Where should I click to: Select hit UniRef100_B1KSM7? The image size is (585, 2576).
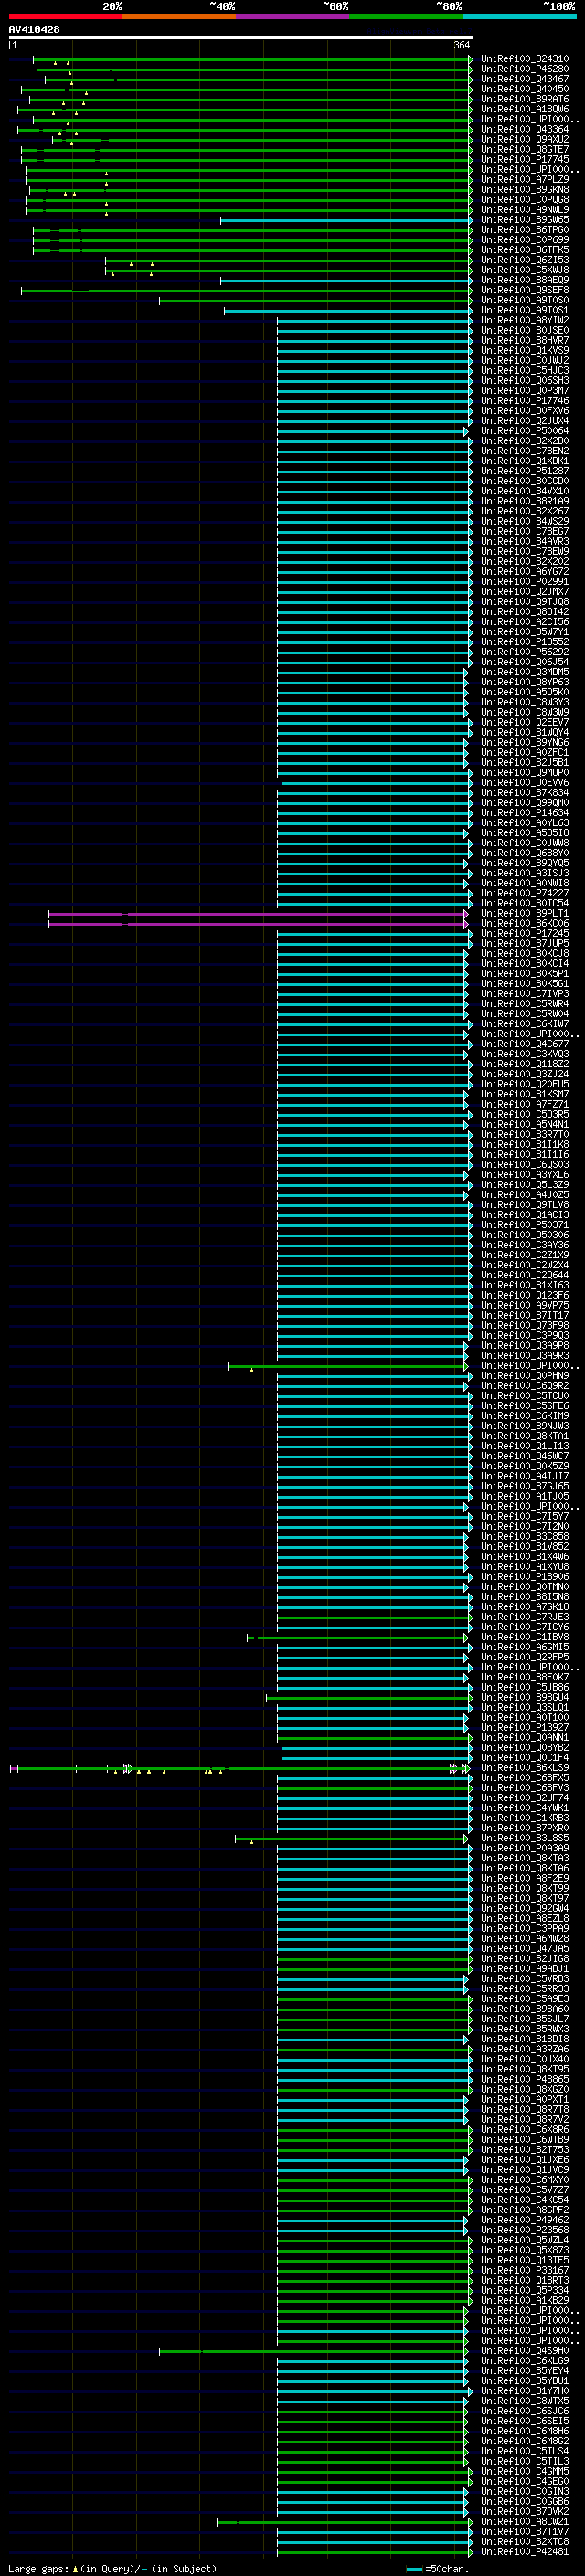coord(525,1094)
